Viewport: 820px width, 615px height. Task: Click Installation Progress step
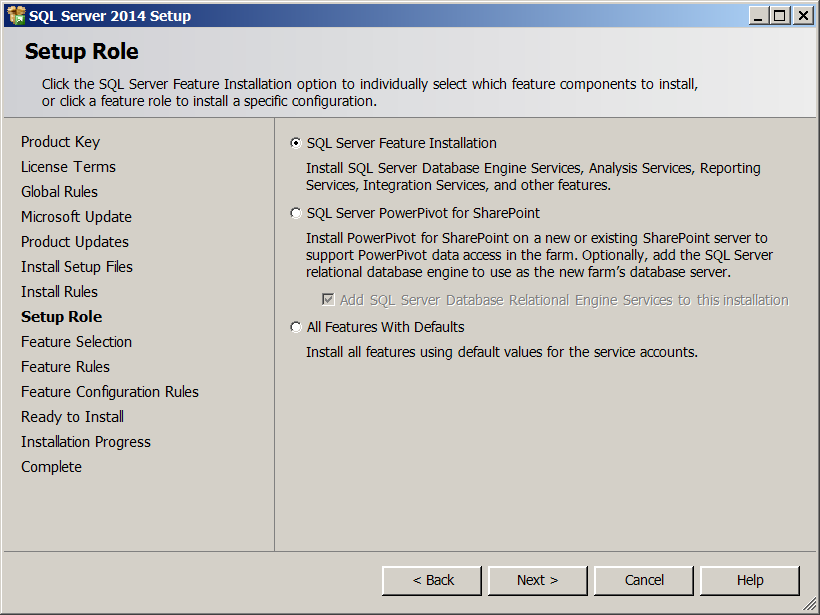86,442
